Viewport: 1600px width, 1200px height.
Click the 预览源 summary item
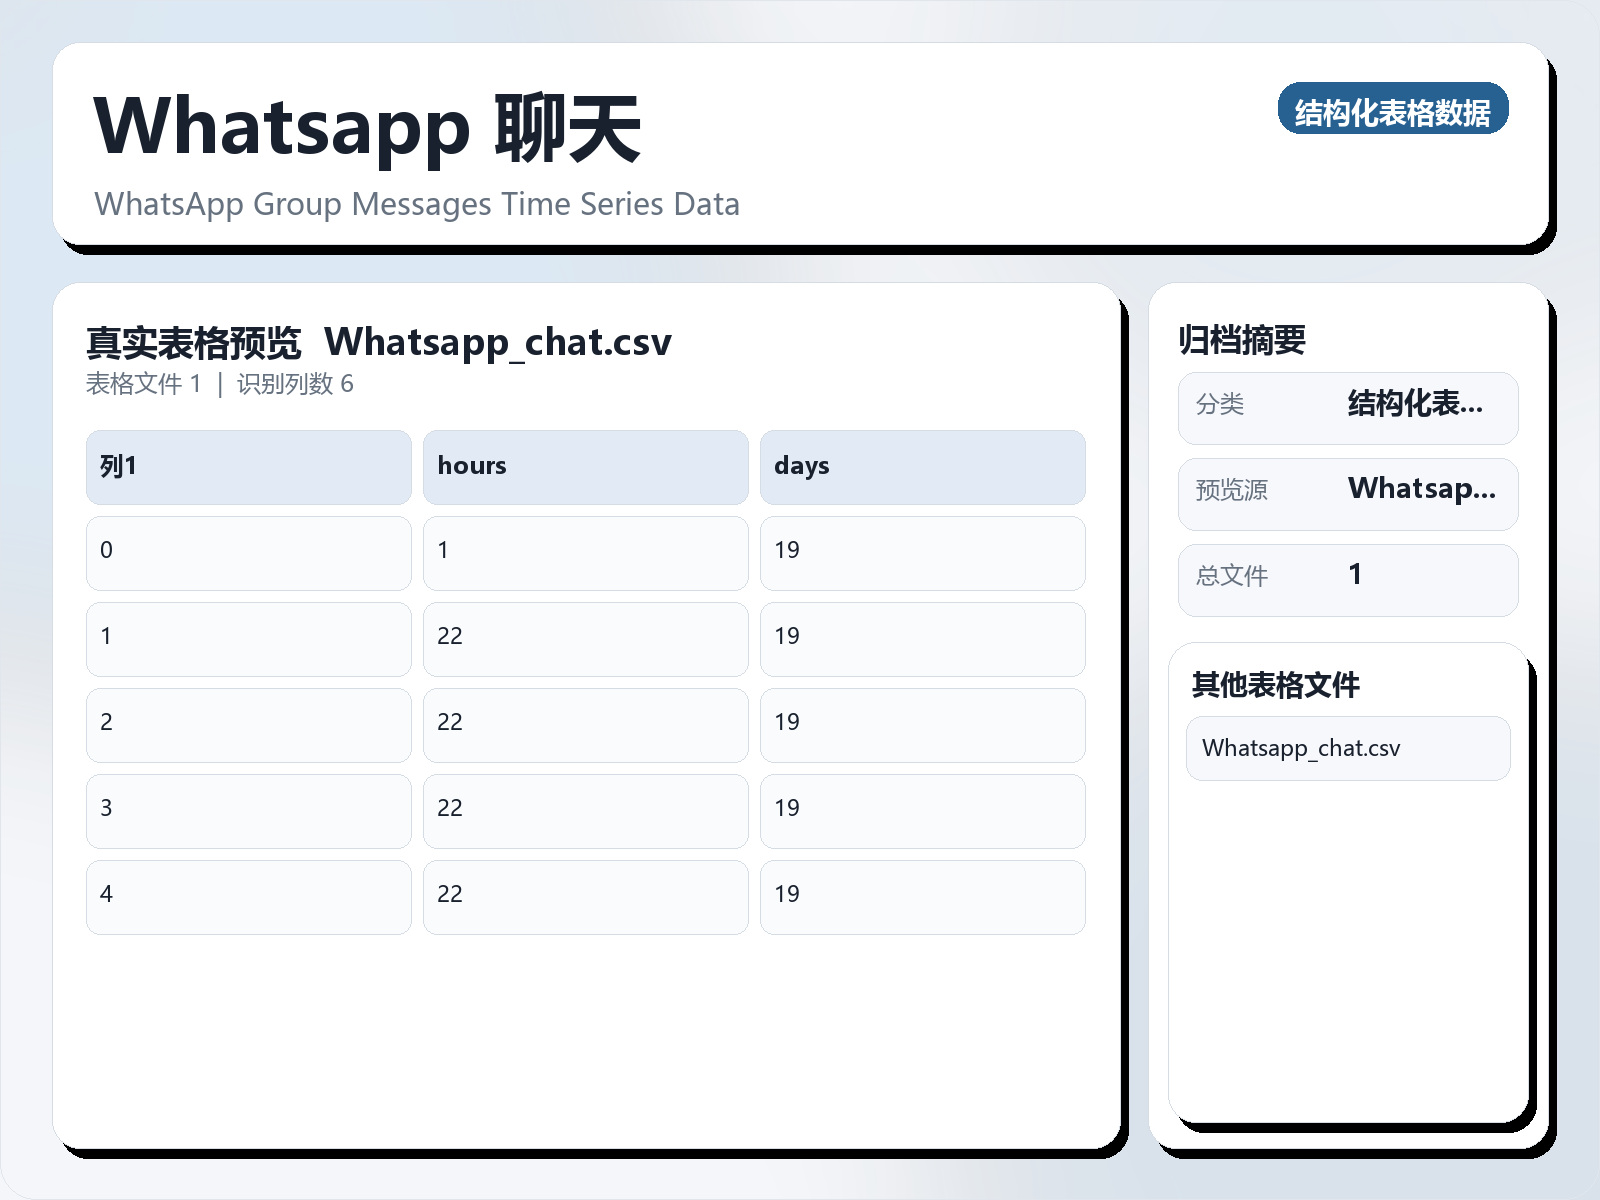pos(1347,493)
